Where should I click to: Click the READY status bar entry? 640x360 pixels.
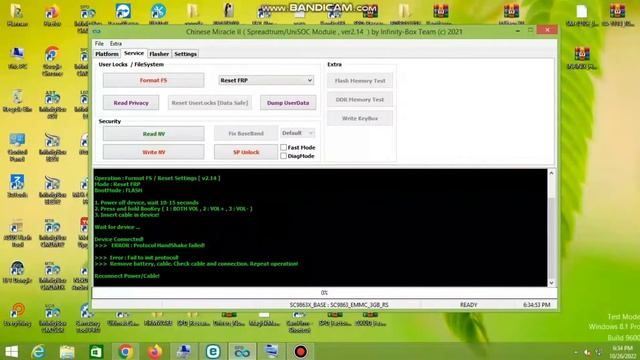[x=469, y=305]
